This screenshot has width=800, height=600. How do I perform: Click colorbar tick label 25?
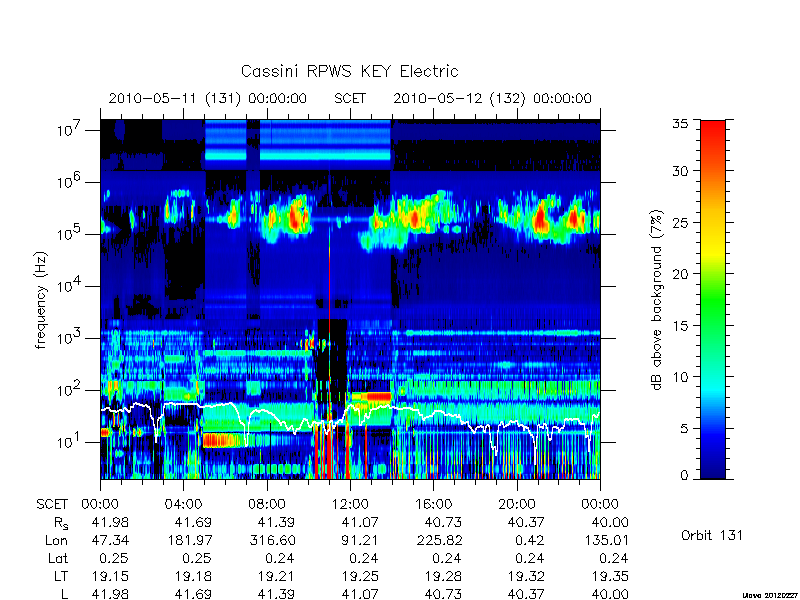[x=679, y=223]
